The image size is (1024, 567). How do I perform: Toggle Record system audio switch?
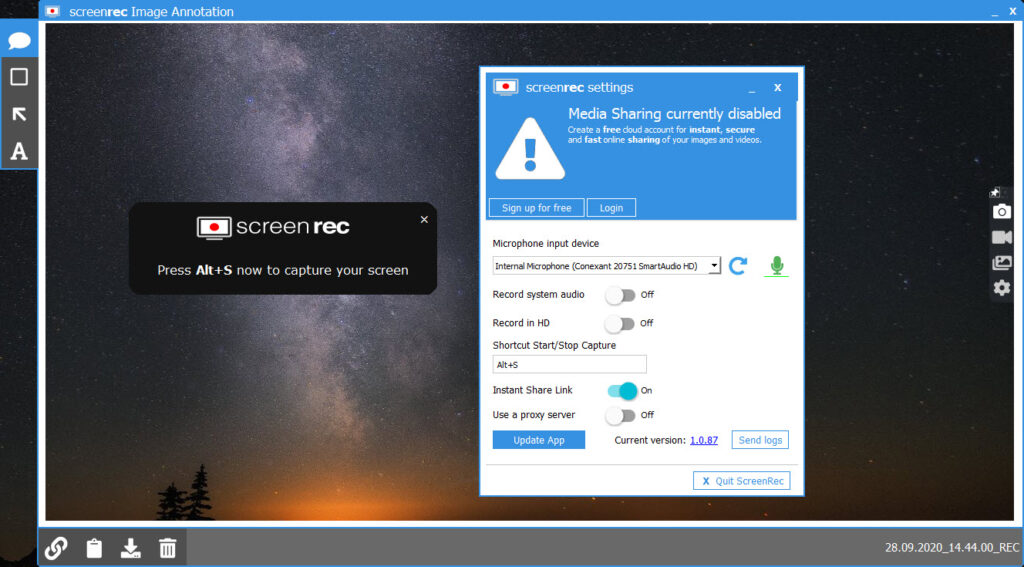[x=620, y=295]
